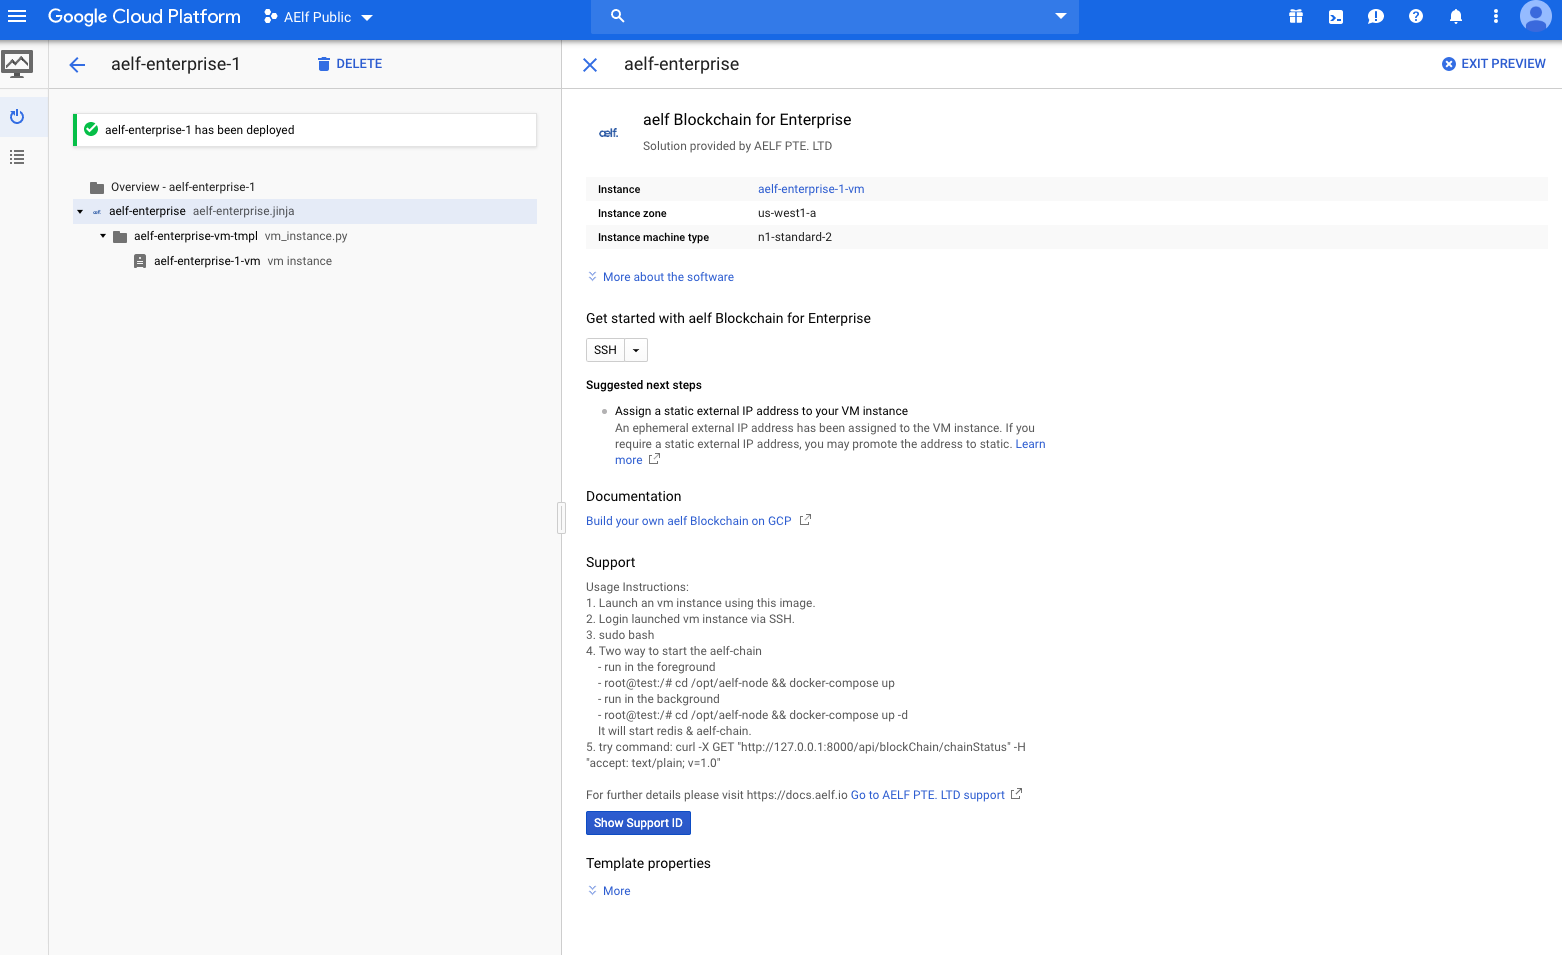Viewport: 1562px width, 955px height.
Task: Open the Type registry list icon
Action: 17,157
